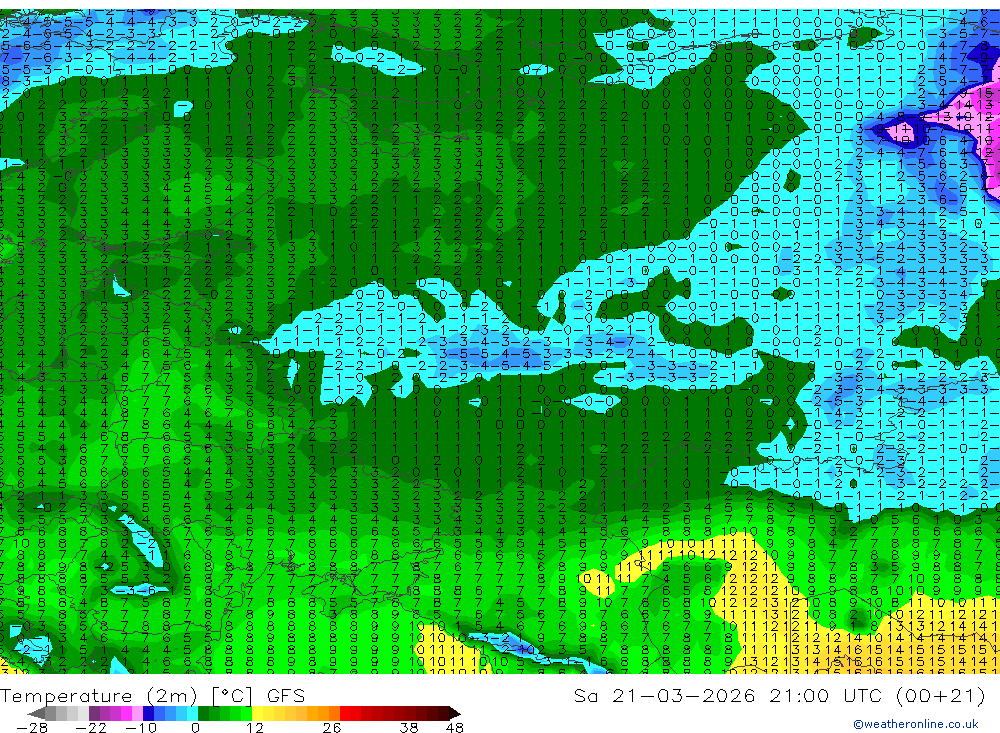Pick the dark maroon right arrow end of the scale
Screen dimensions: 1000x733
tap(455, 714)
